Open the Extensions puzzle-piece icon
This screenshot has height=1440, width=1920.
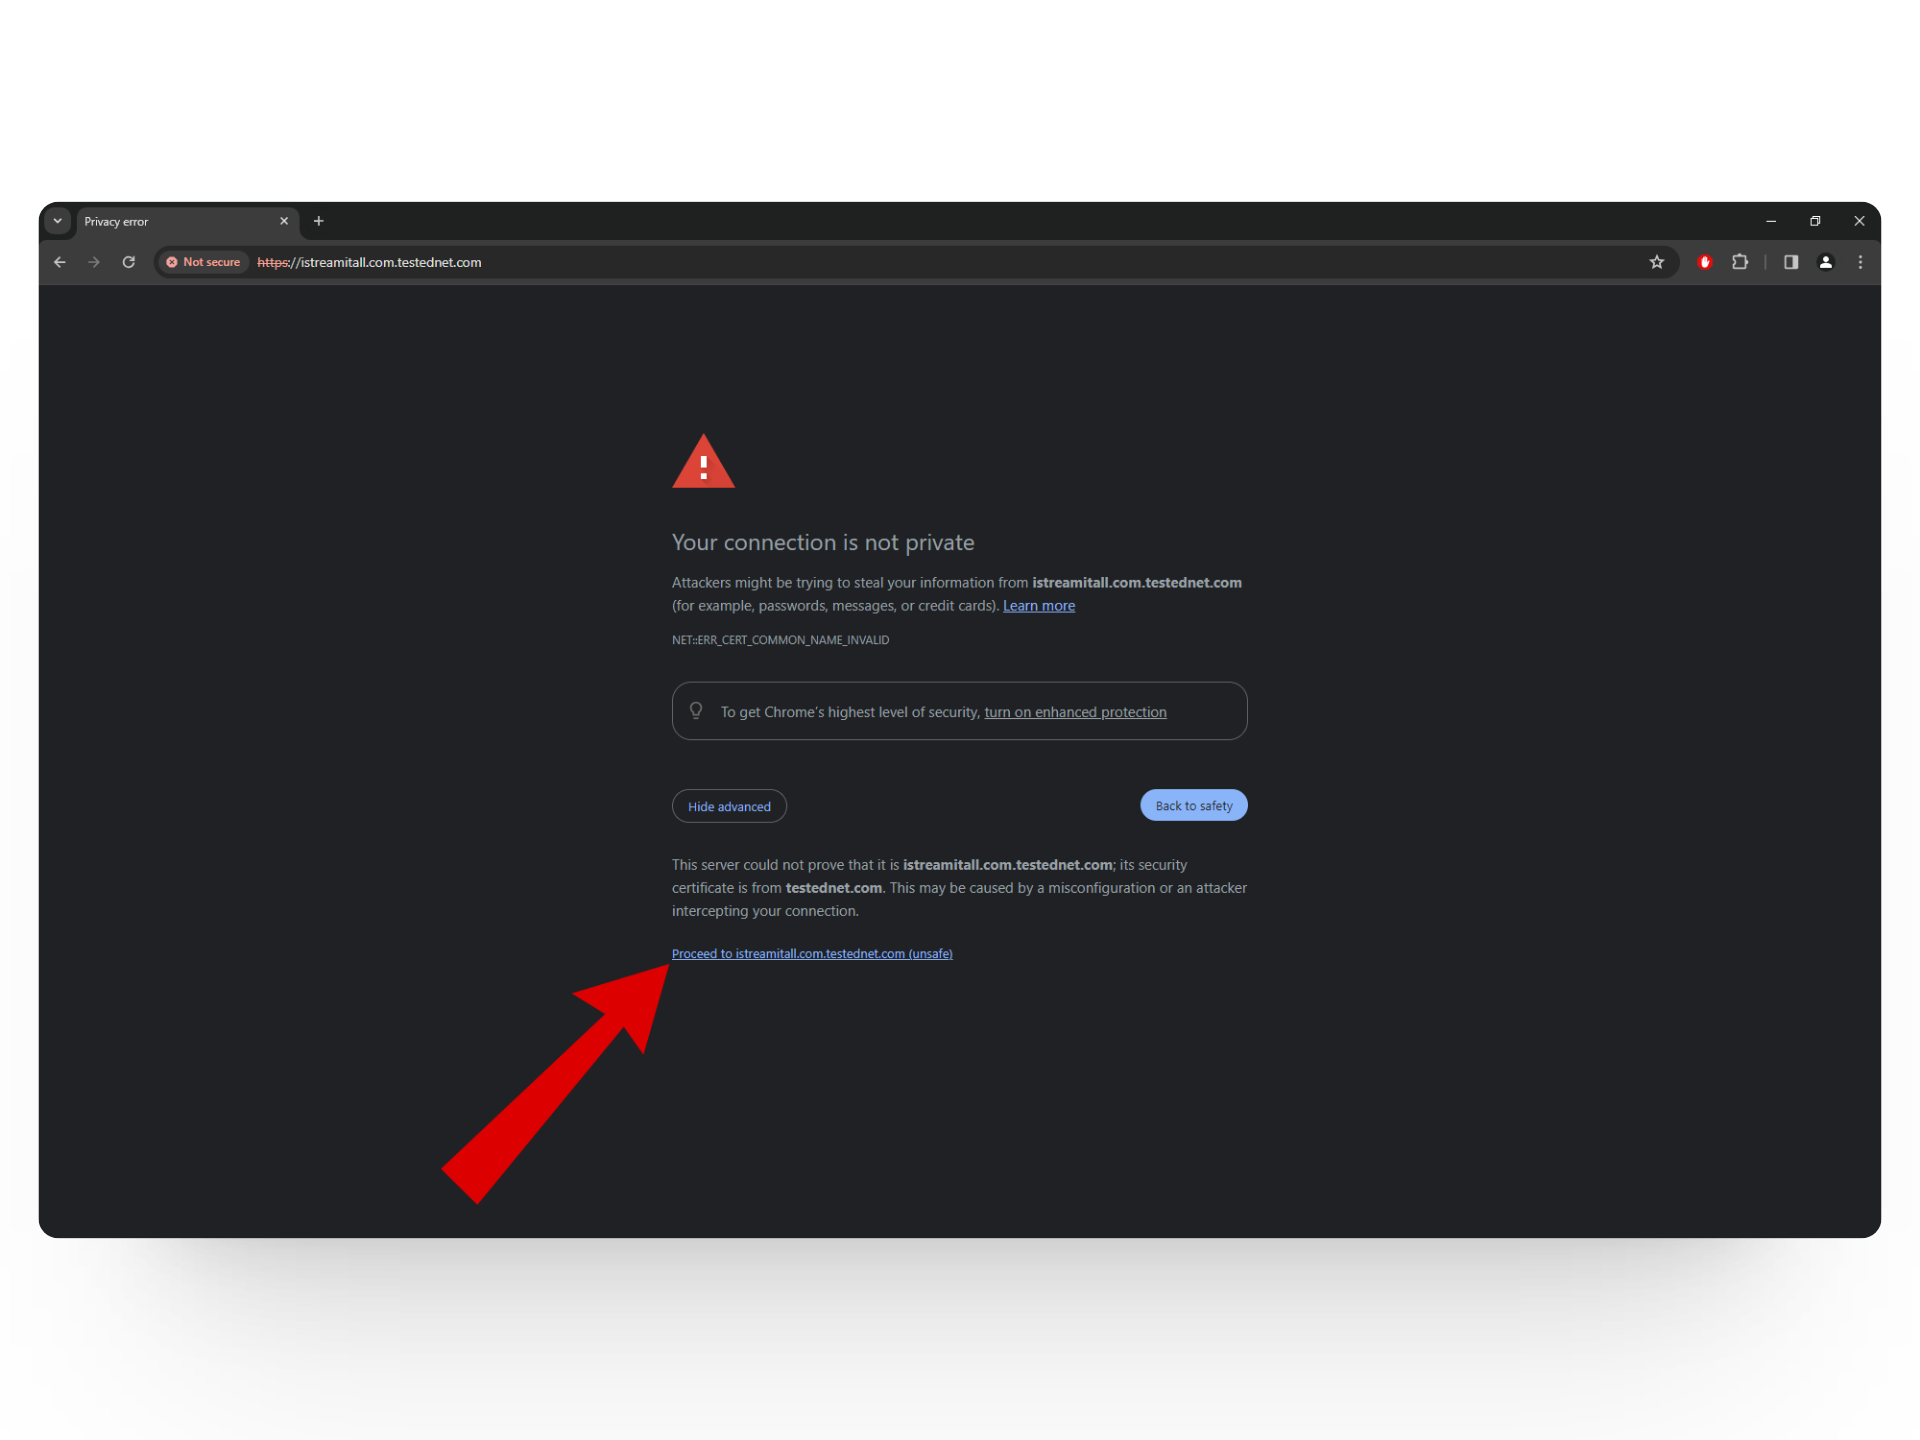click(x=1740, y=262)
